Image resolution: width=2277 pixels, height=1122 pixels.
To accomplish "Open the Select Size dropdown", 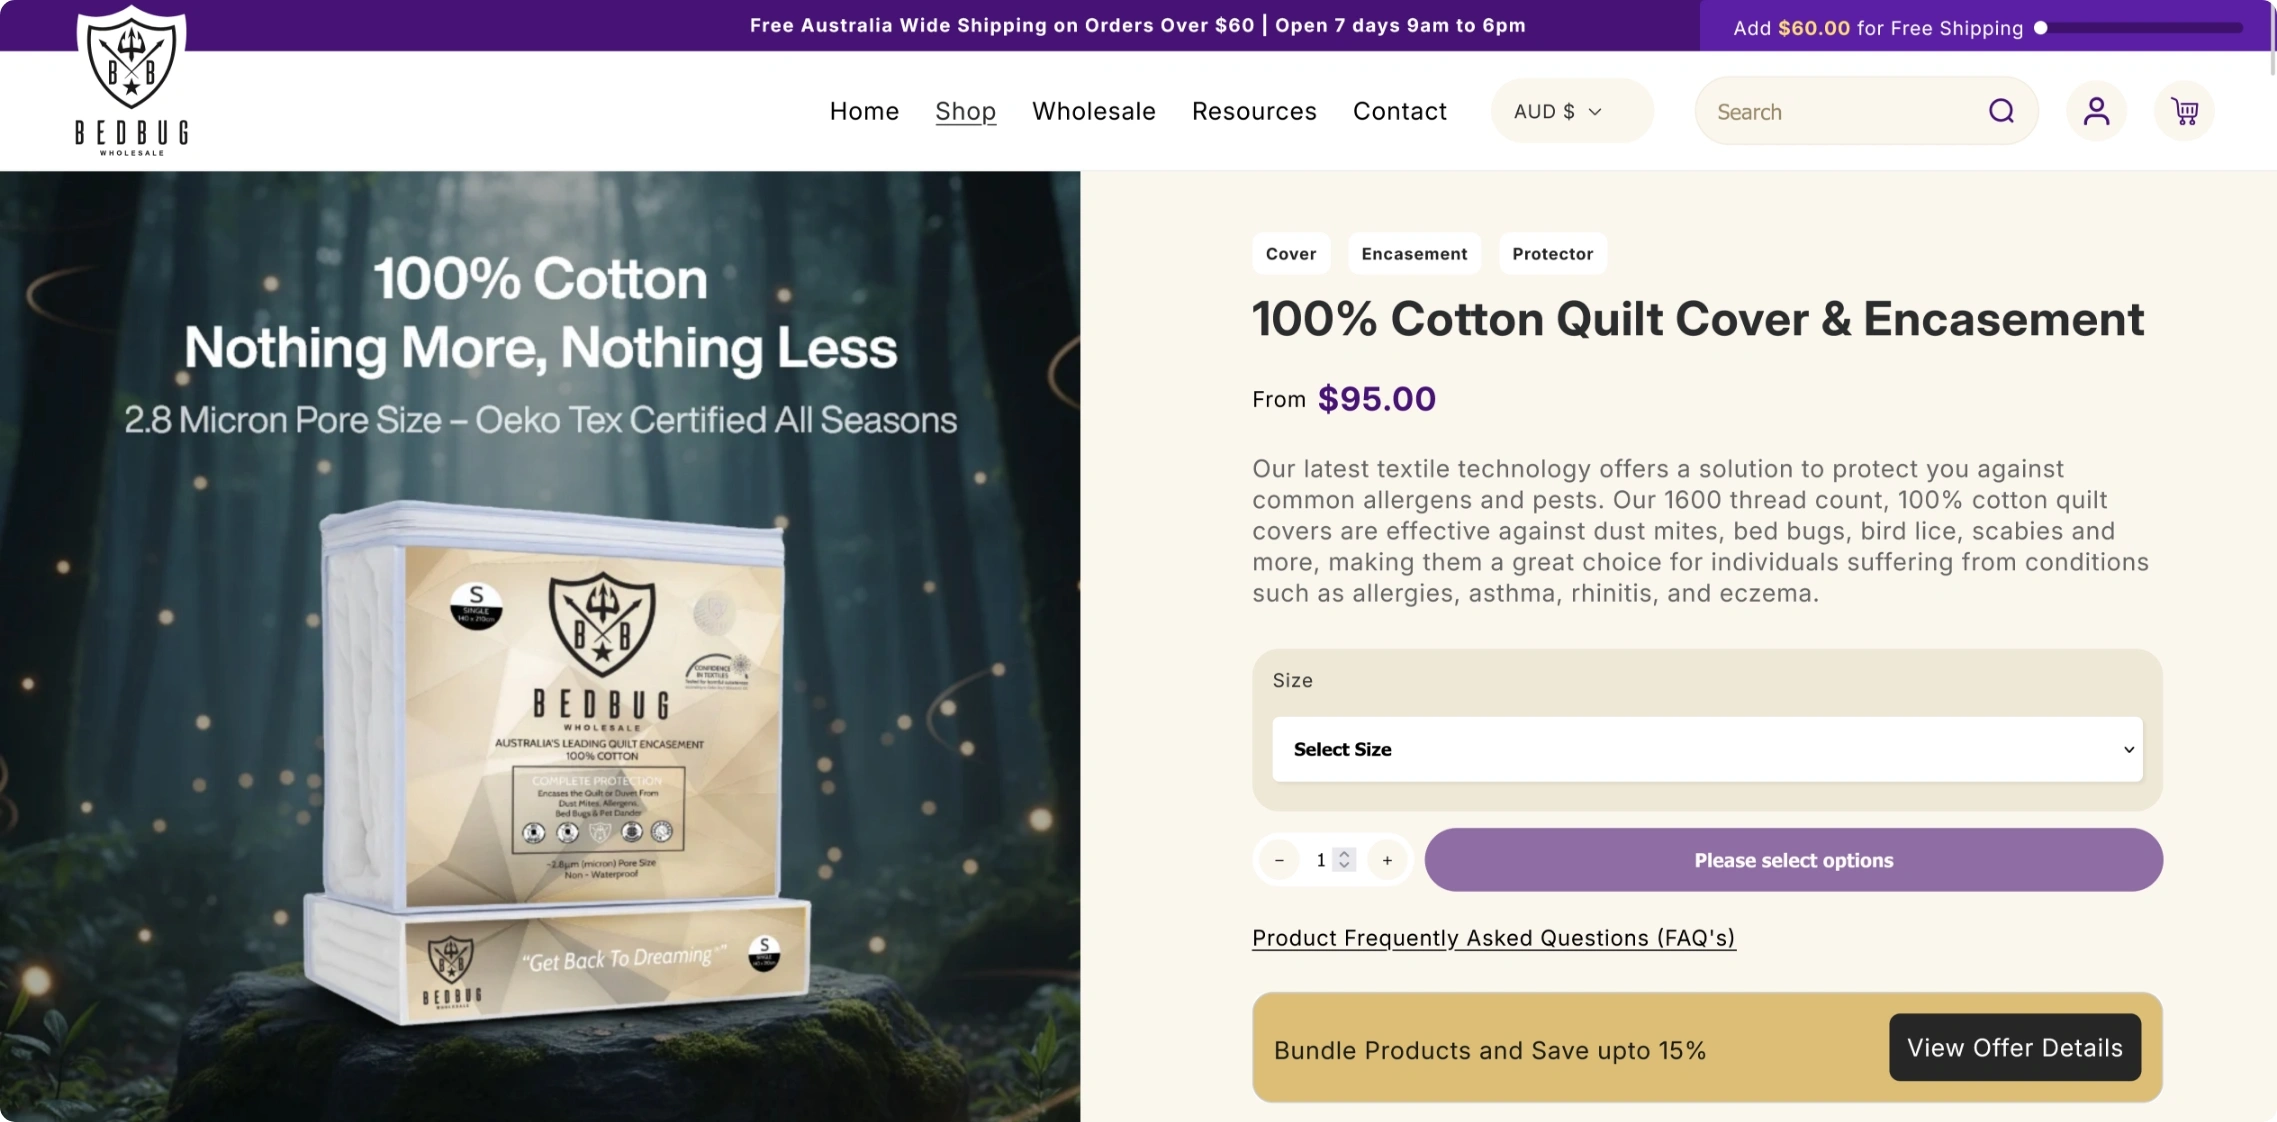I will 1707,749.
